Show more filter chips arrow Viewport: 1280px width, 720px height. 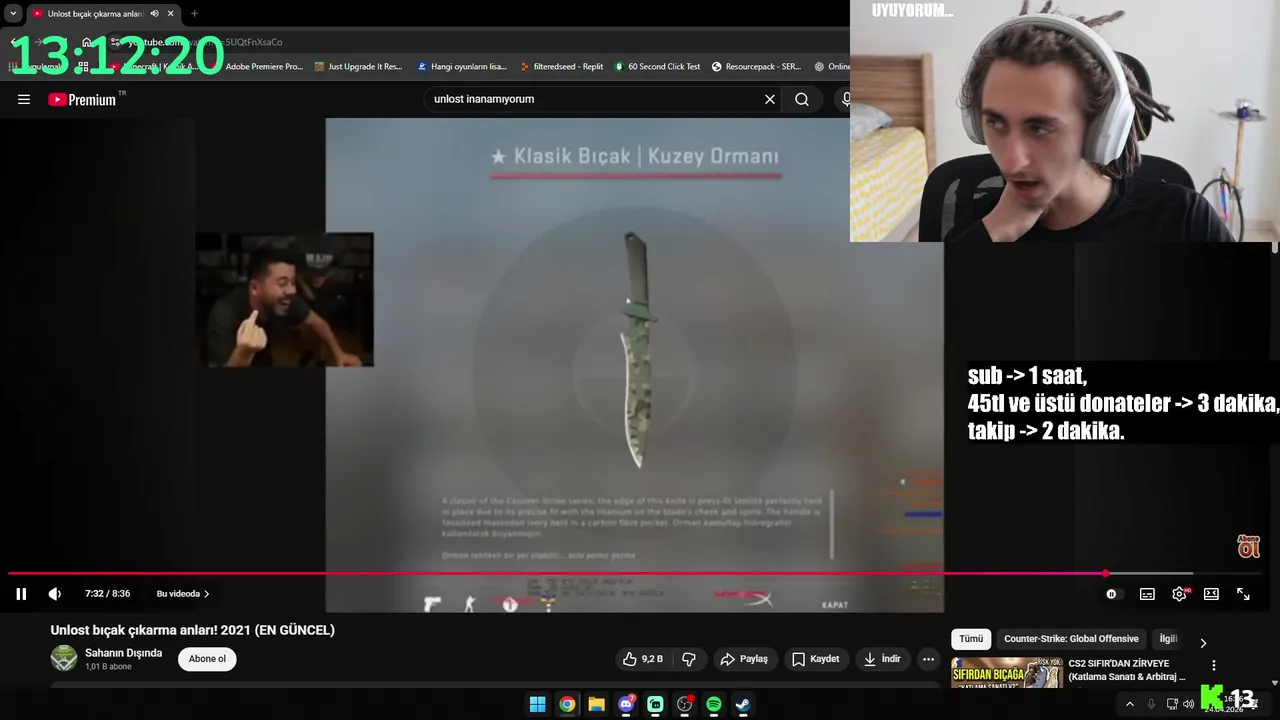click(1203, 642)
